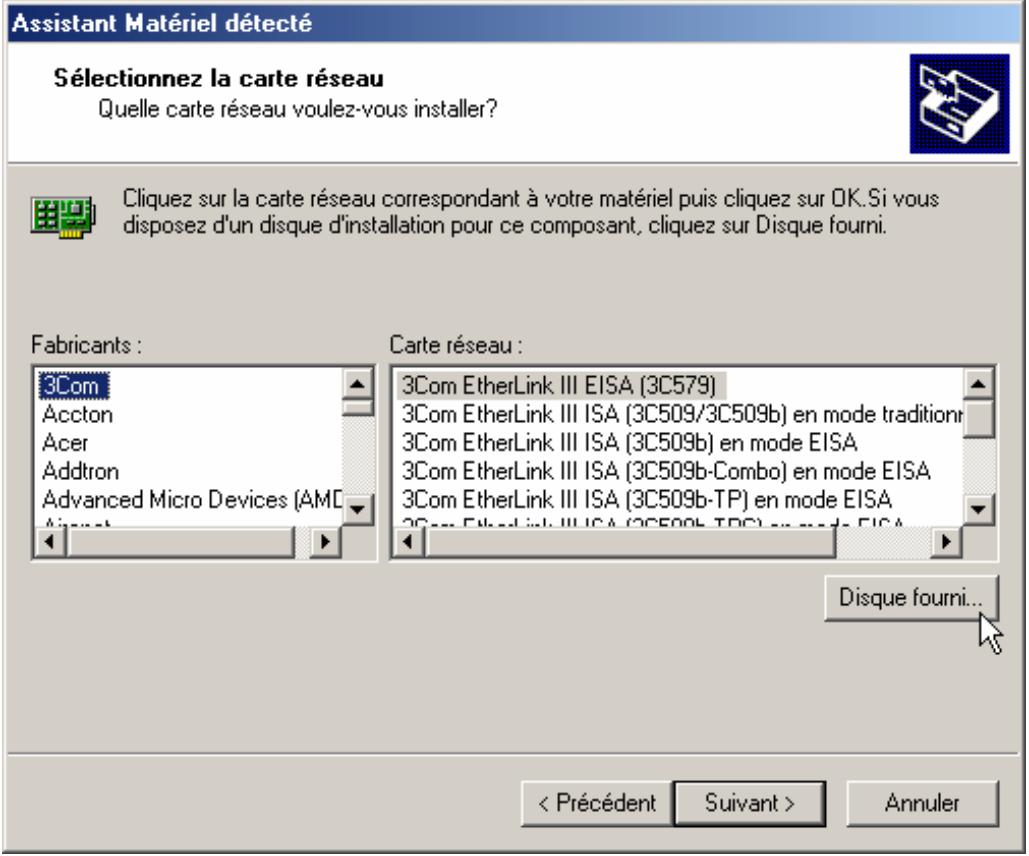
Task: Select 3Com EtherLink III EISA (3C579)
Action: click(560, 385)
